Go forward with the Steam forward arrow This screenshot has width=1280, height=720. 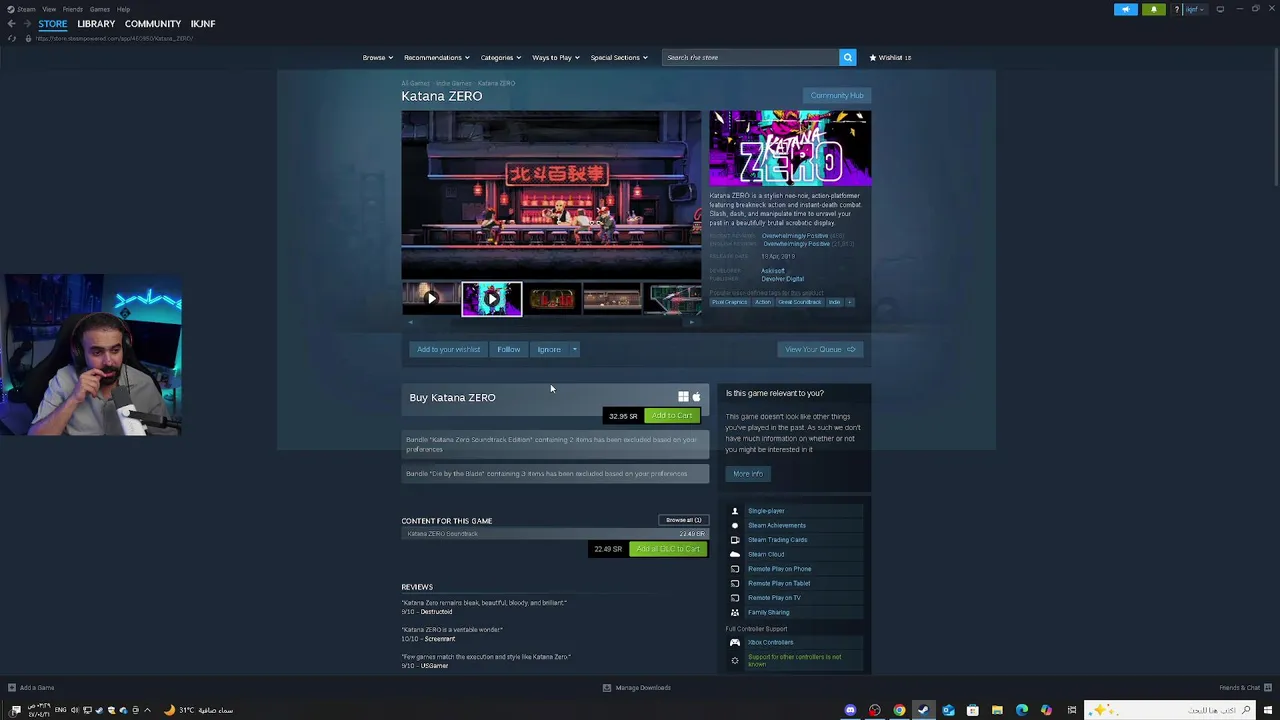pyautogui.click(x=26, y=24)
